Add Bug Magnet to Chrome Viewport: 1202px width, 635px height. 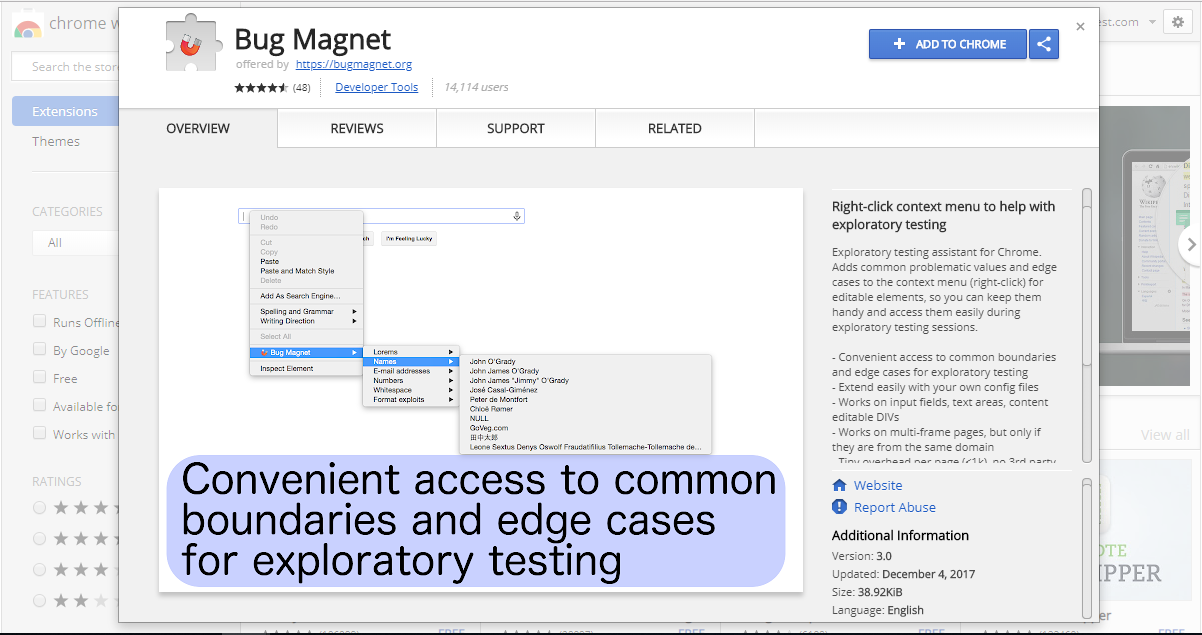[x=948, y=44]
